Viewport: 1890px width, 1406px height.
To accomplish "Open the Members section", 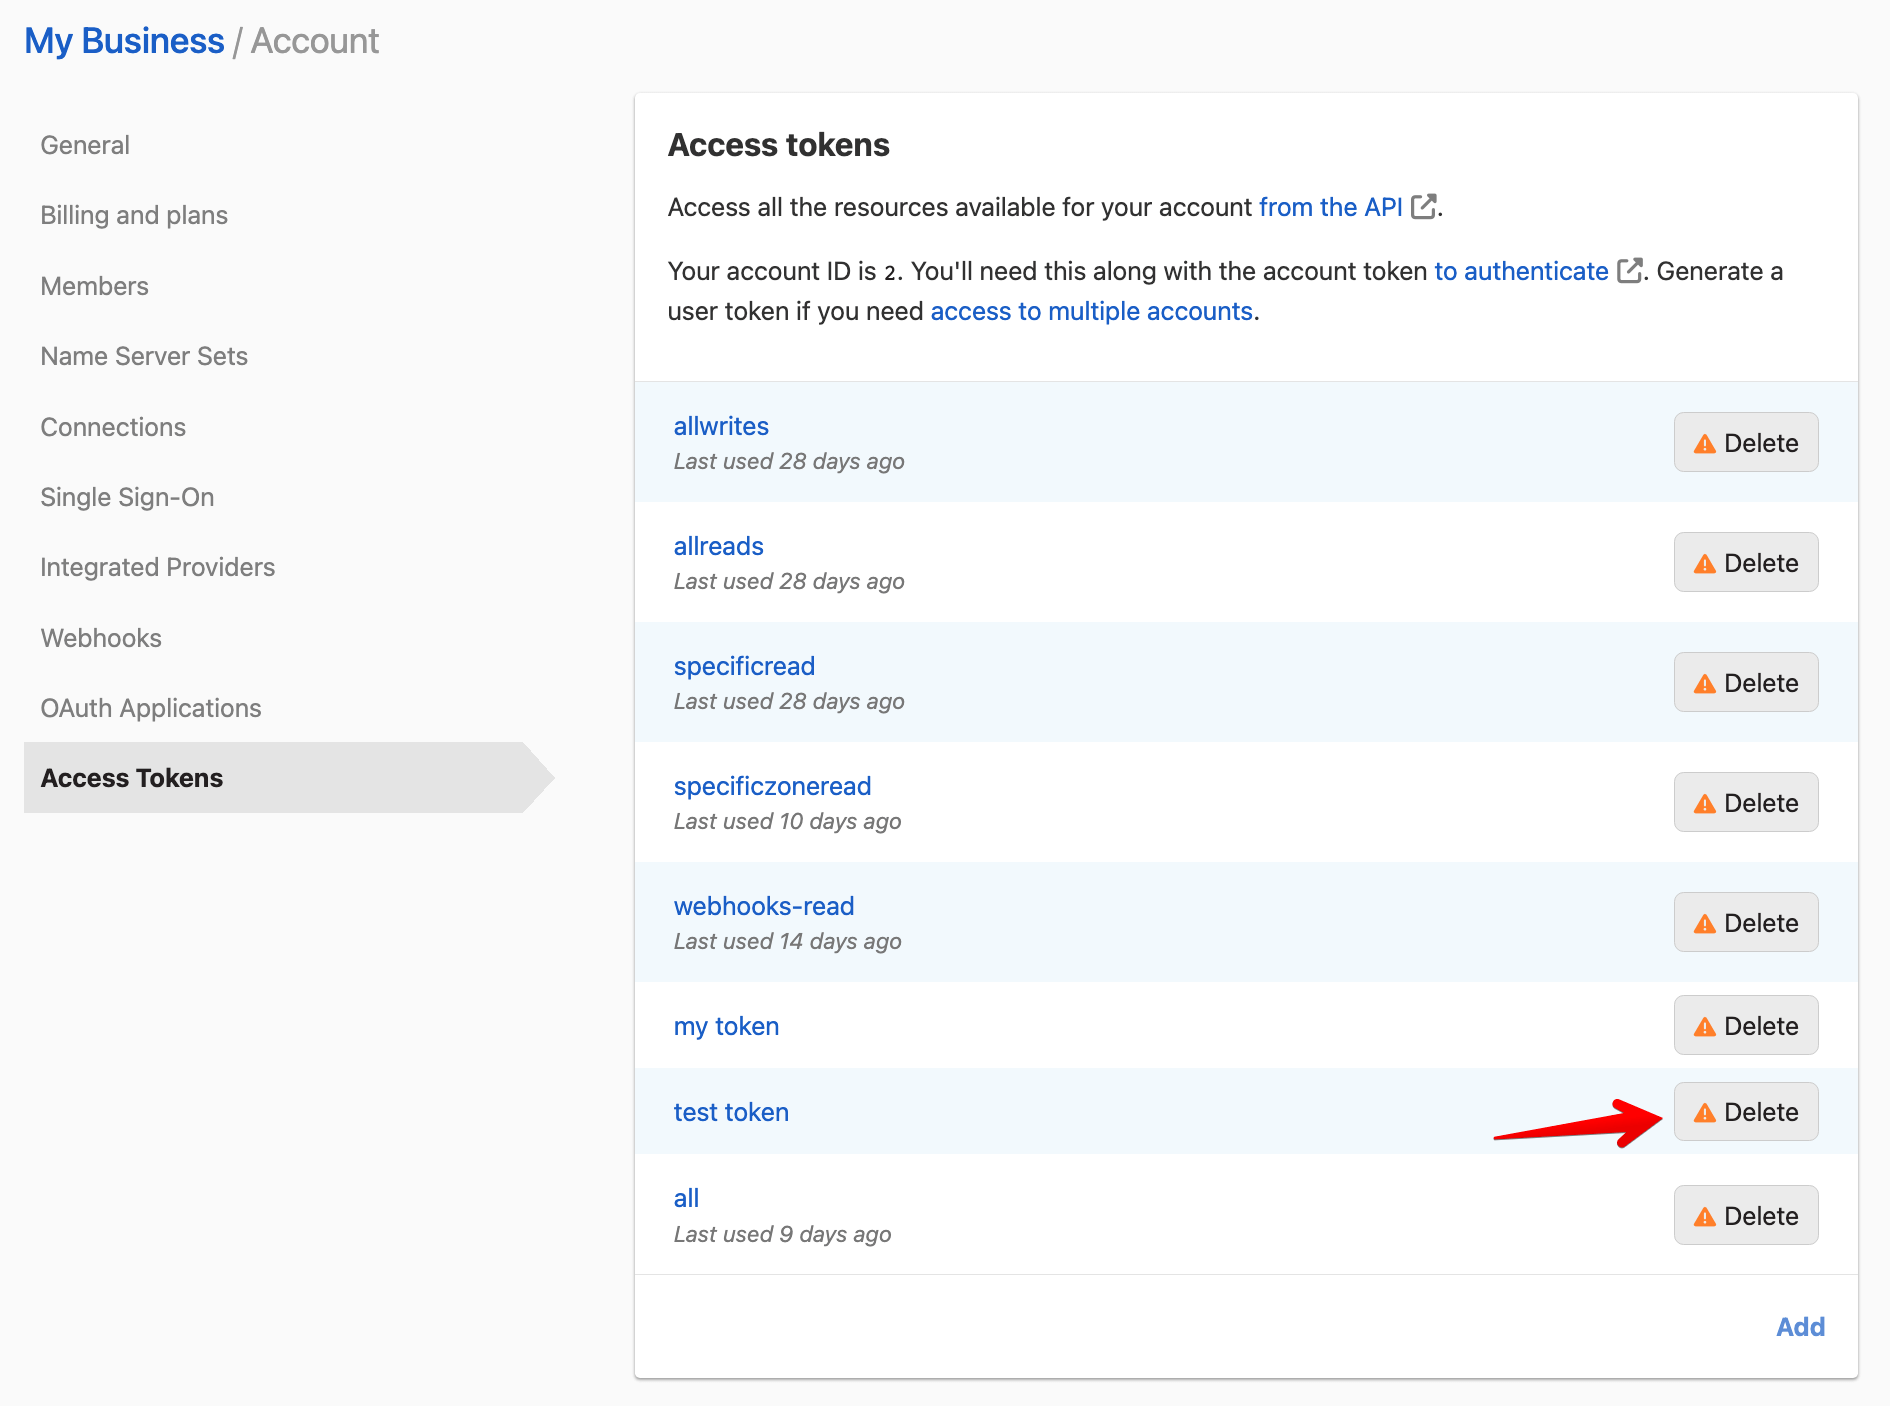I will [x=94, y=286].
